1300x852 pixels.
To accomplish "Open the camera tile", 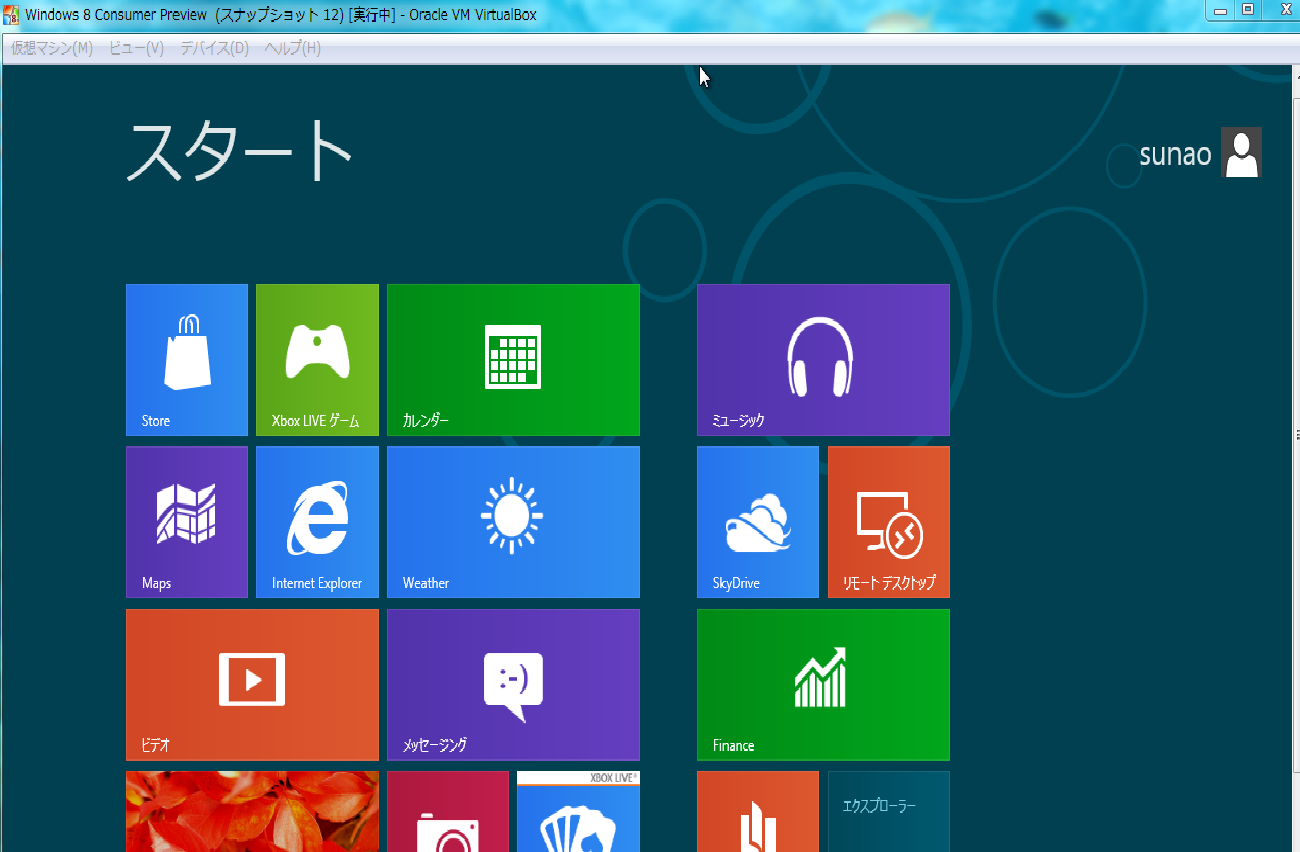I will coord(448,811).
